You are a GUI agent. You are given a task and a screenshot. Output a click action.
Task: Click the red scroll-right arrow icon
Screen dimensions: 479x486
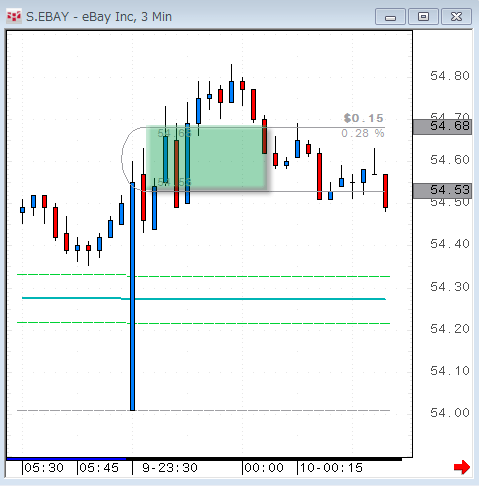tap(462, 467)
